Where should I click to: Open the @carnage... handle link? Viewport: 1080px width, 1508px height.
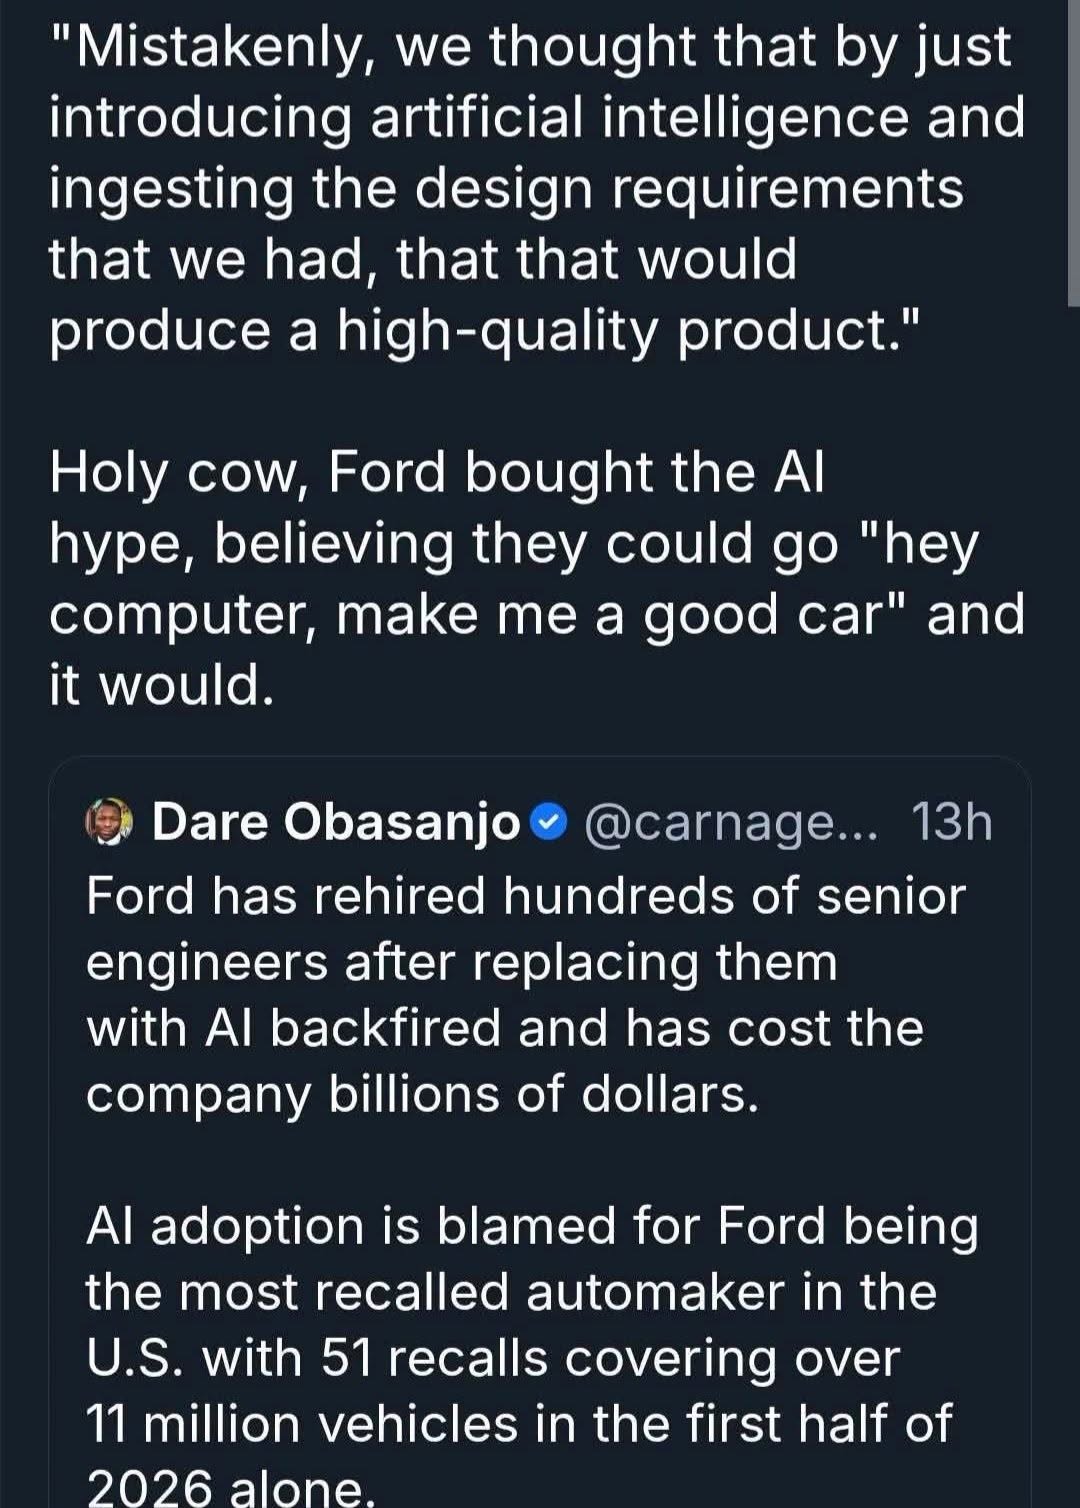[731, 823]
